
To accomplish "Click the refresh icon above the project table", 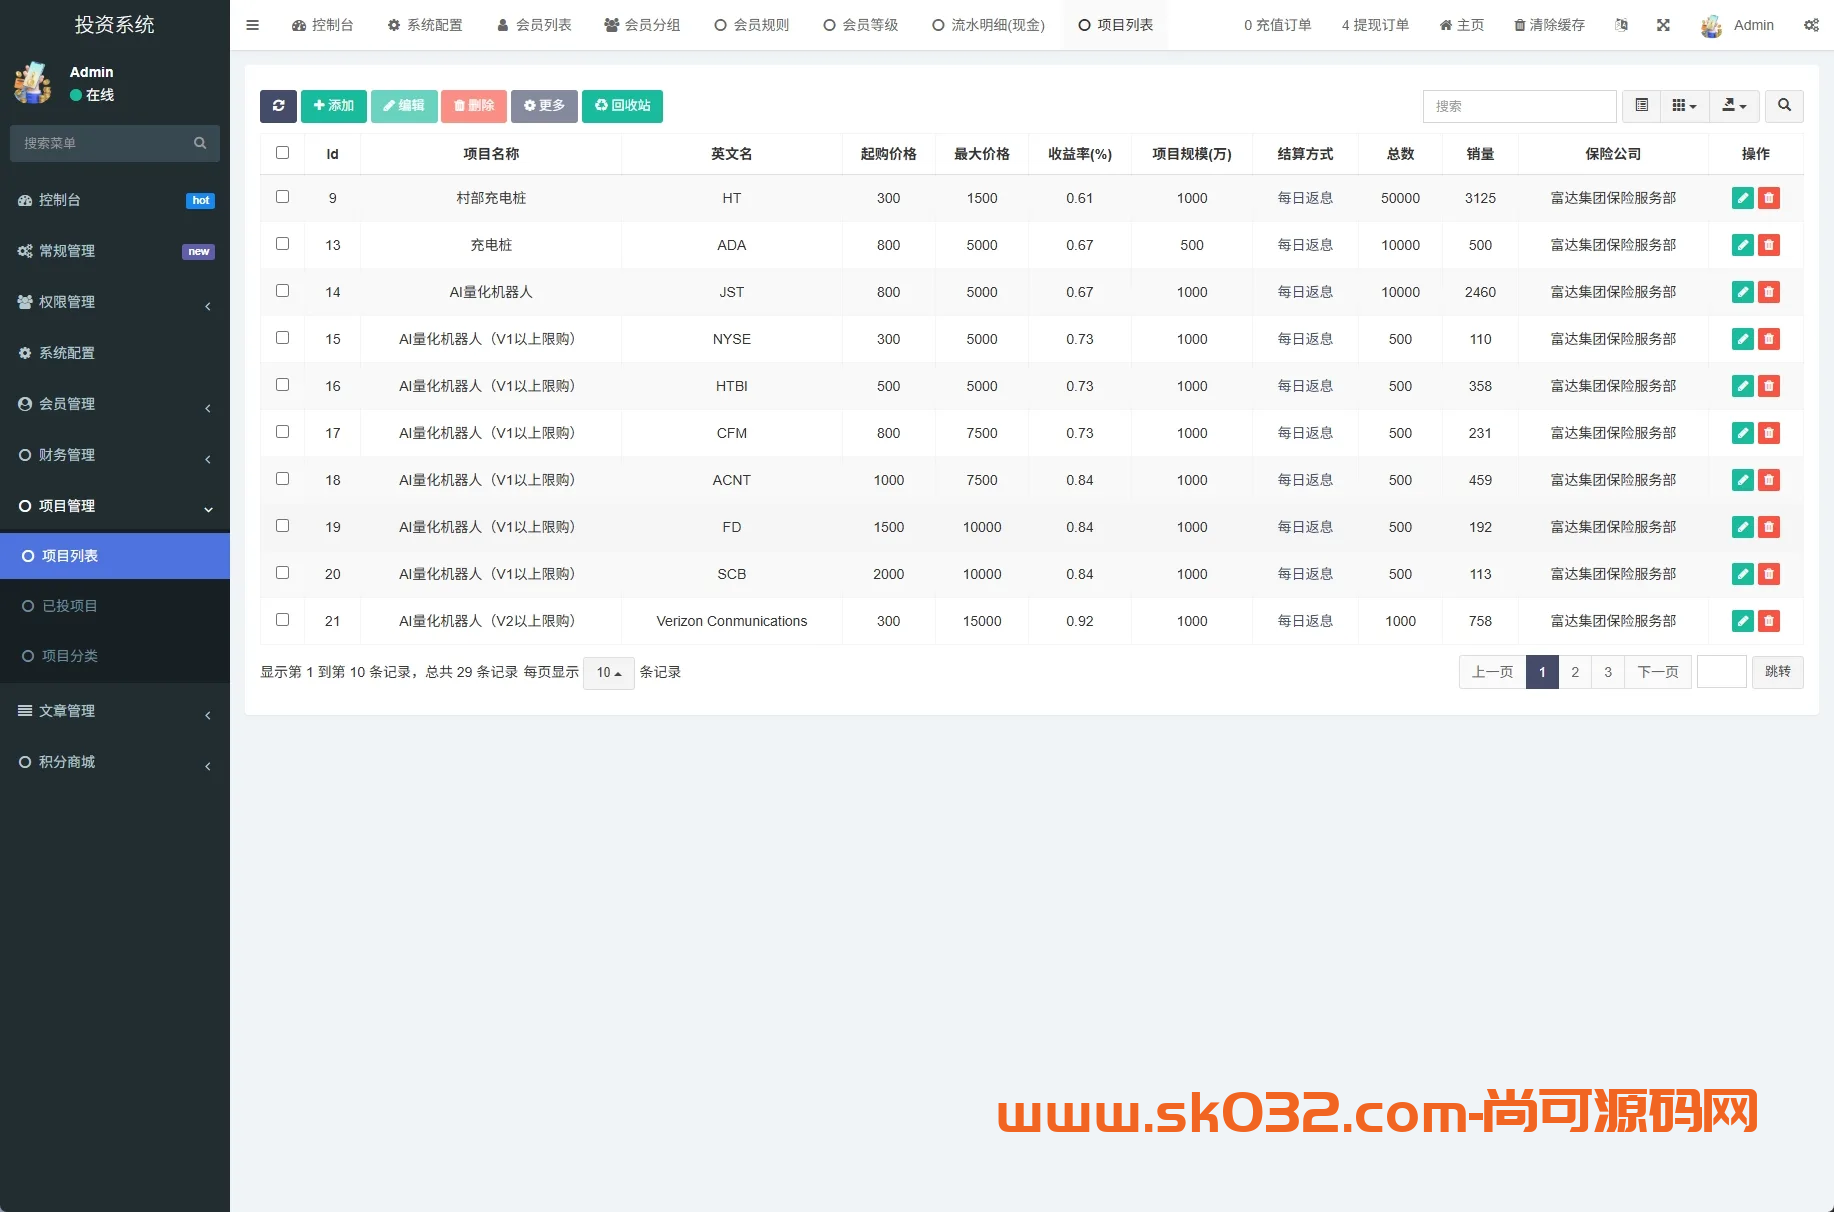I will click(x=278, y=106).
